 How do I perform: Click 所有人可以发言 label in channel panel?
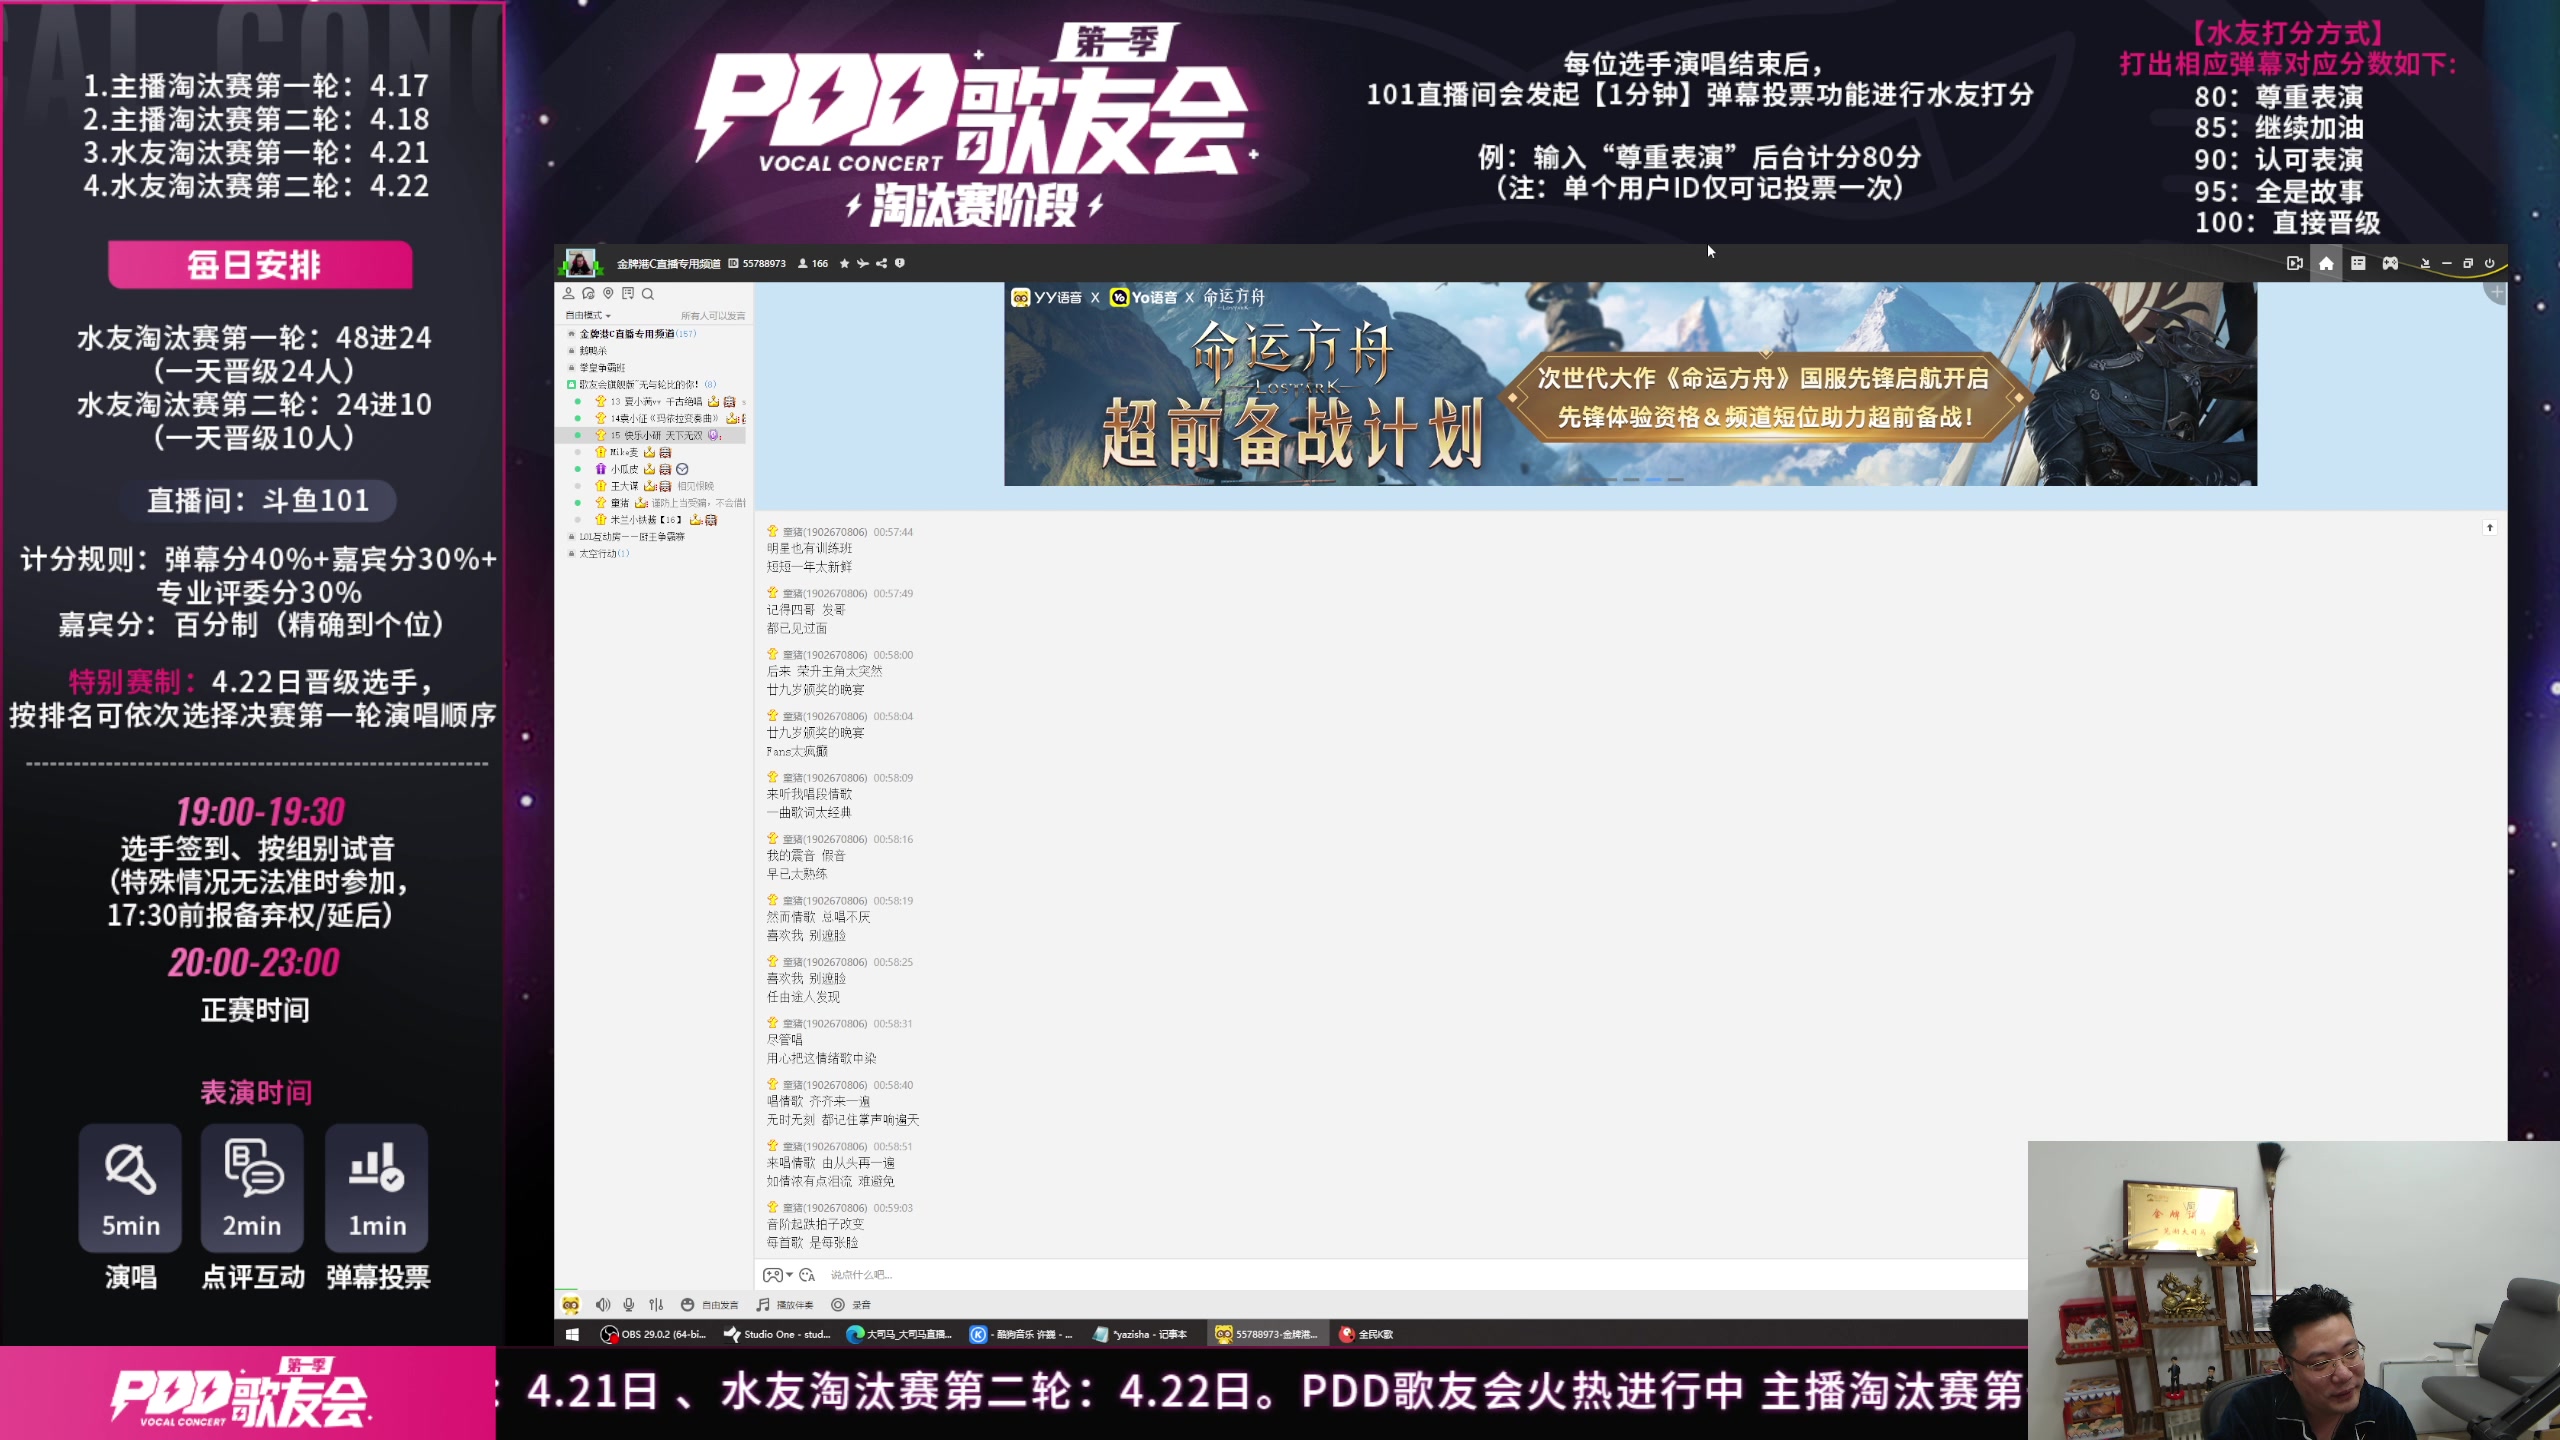713,316
